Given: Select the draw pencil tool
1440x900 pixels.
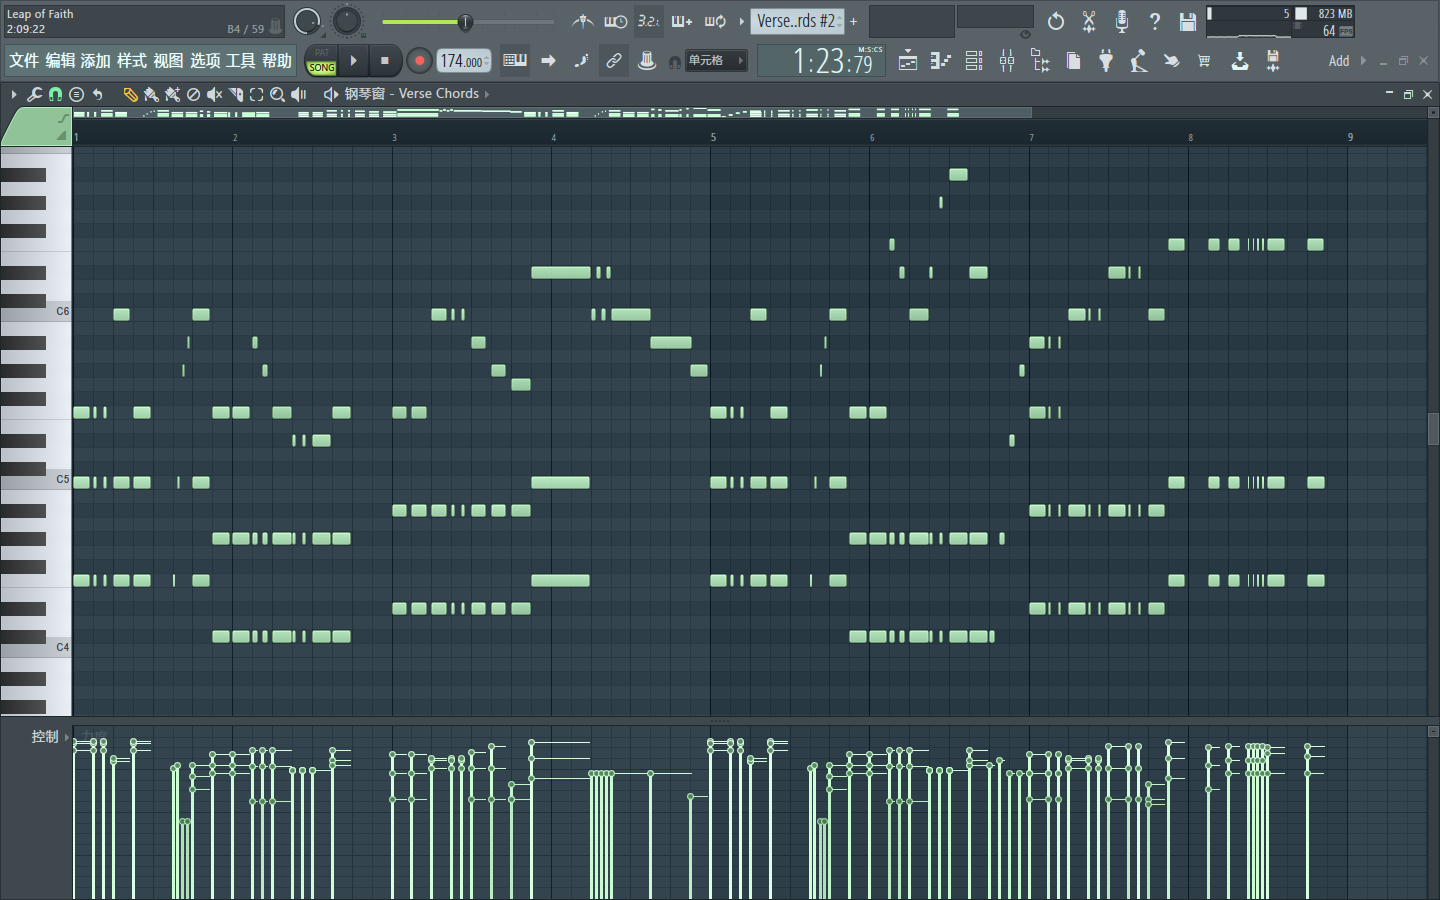Looking at the screenshot, I should pyautogui.click(x=130, y=94).
